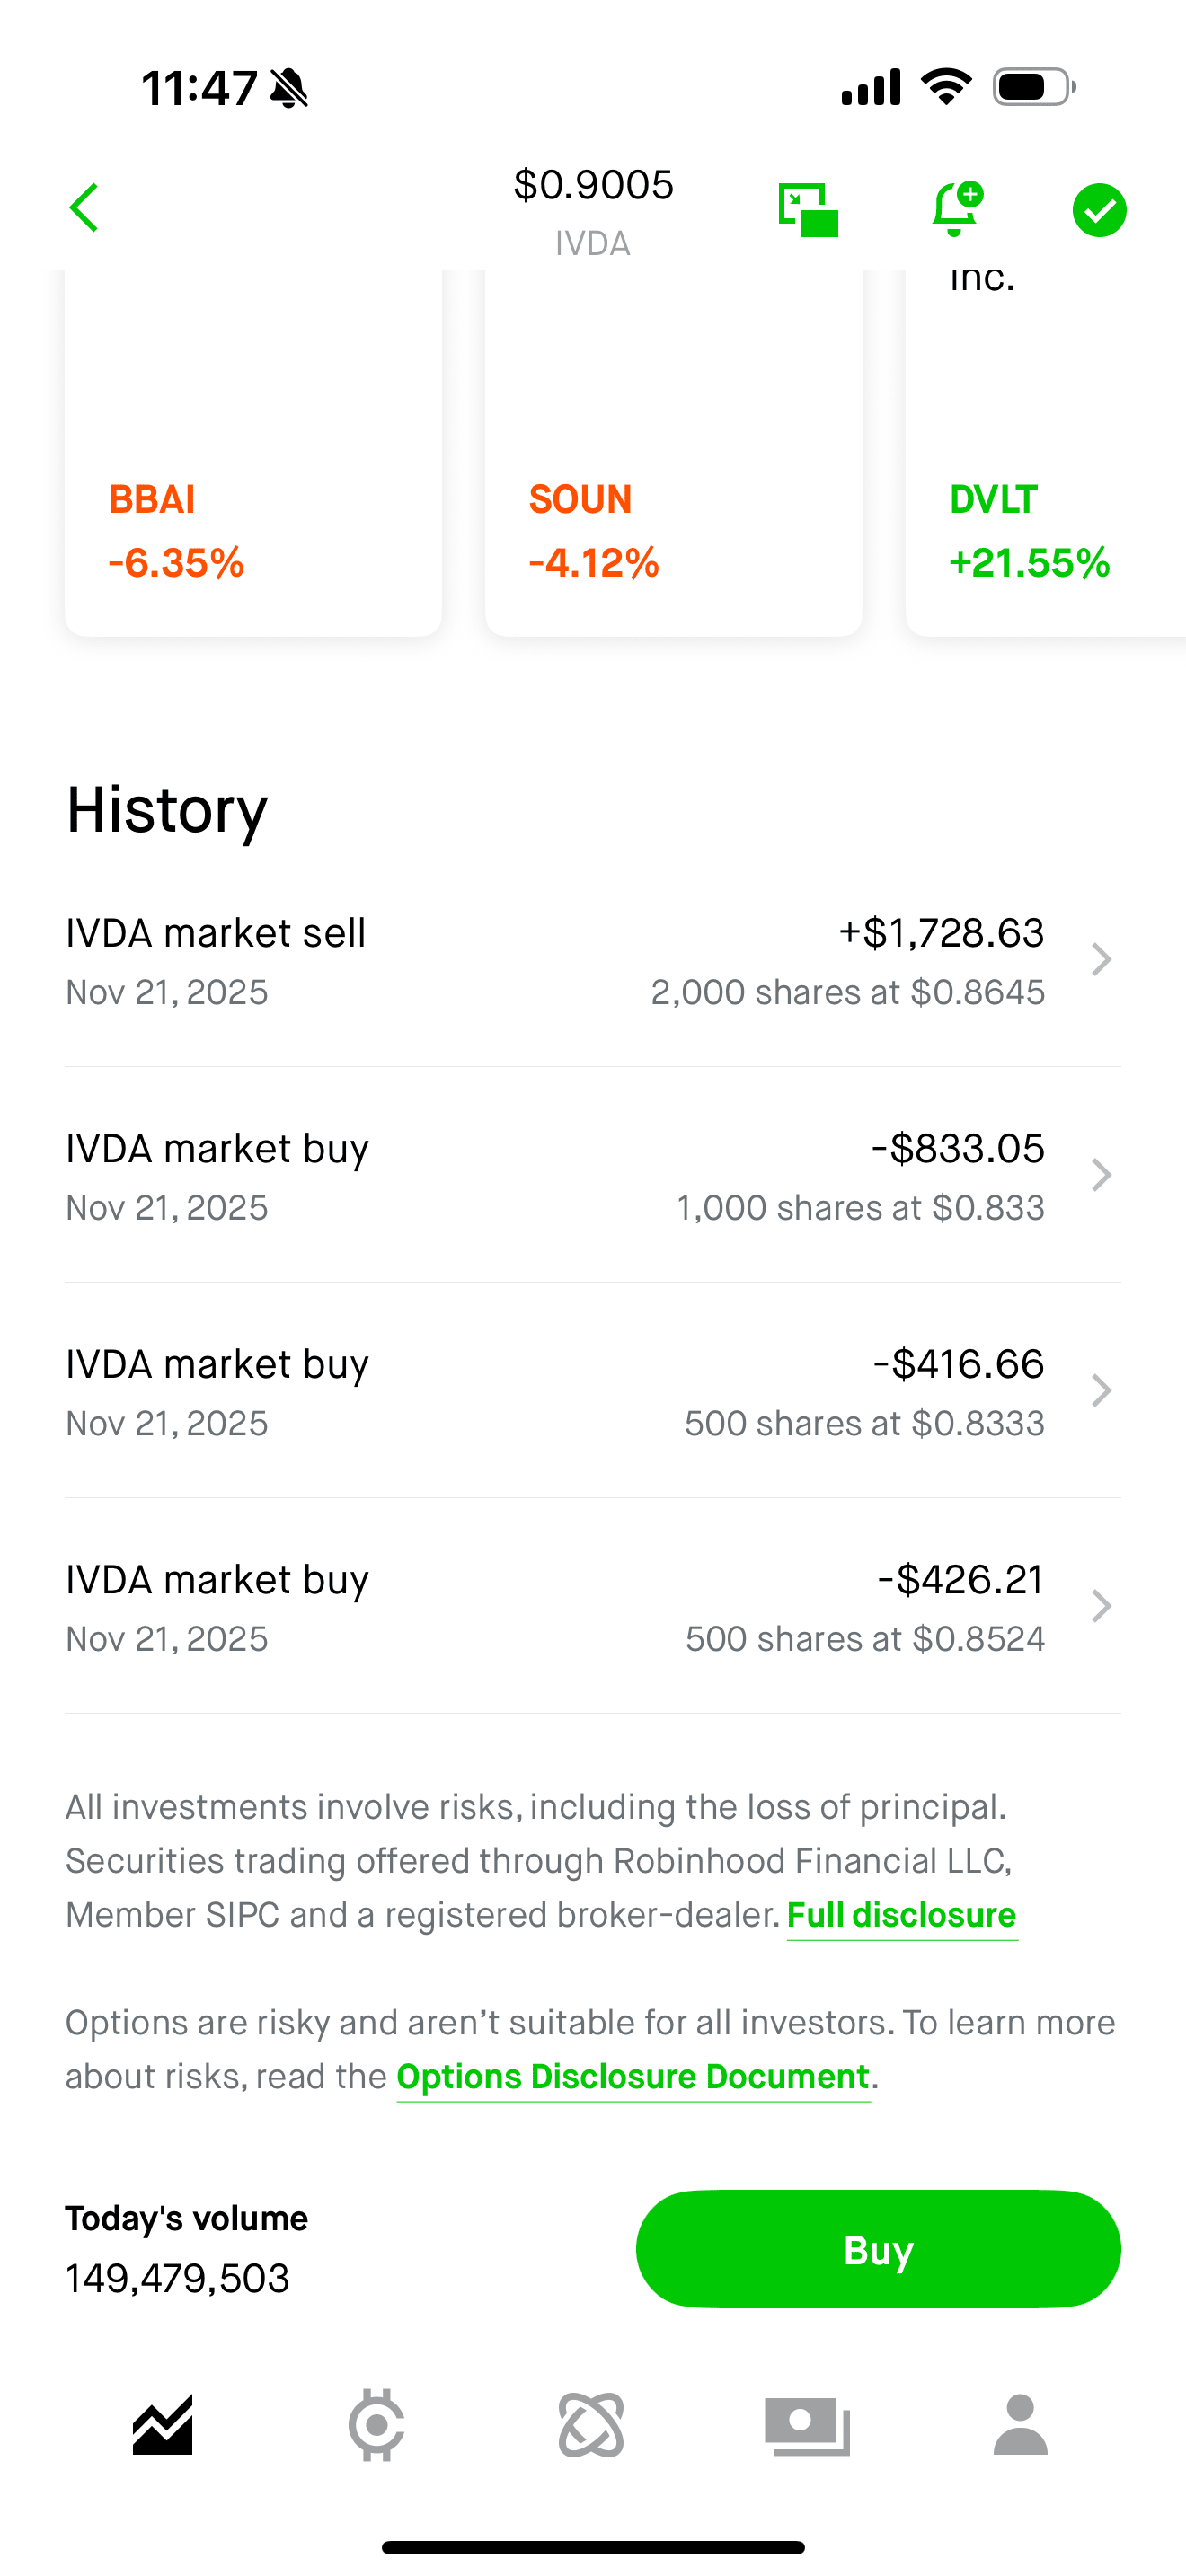The height and width of the screenshot is (2576, 1186).
Task: Switch to the investing chart tab
Action: (163, 2425)
